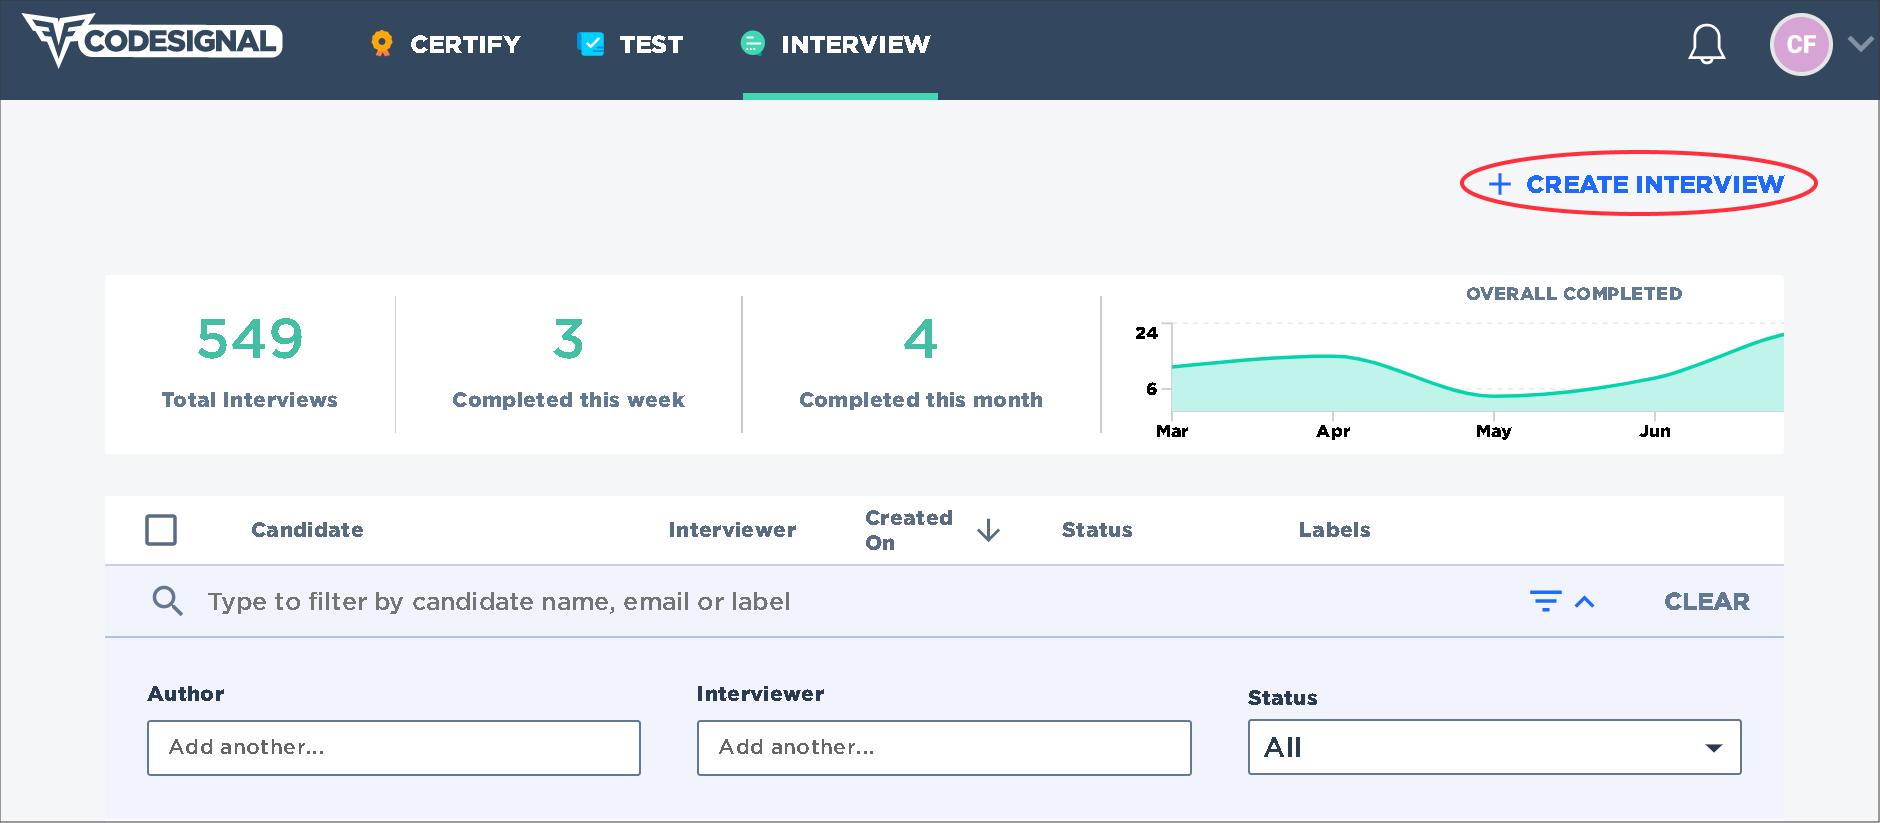Viewport: 1880px width, 823px height.
Task: Click the Author filter input field
Action: 394,747
